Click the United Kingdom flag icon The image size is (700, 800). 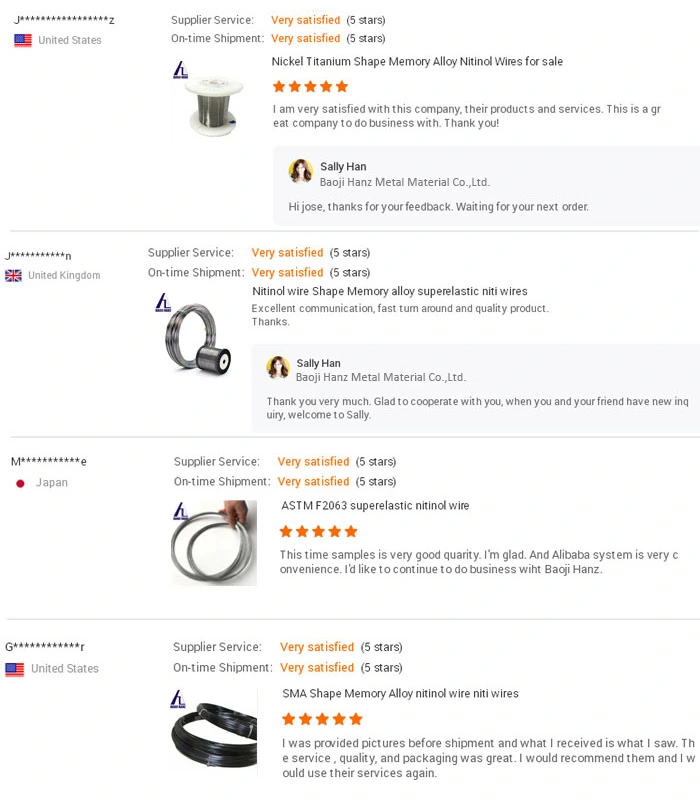point(13,276)
